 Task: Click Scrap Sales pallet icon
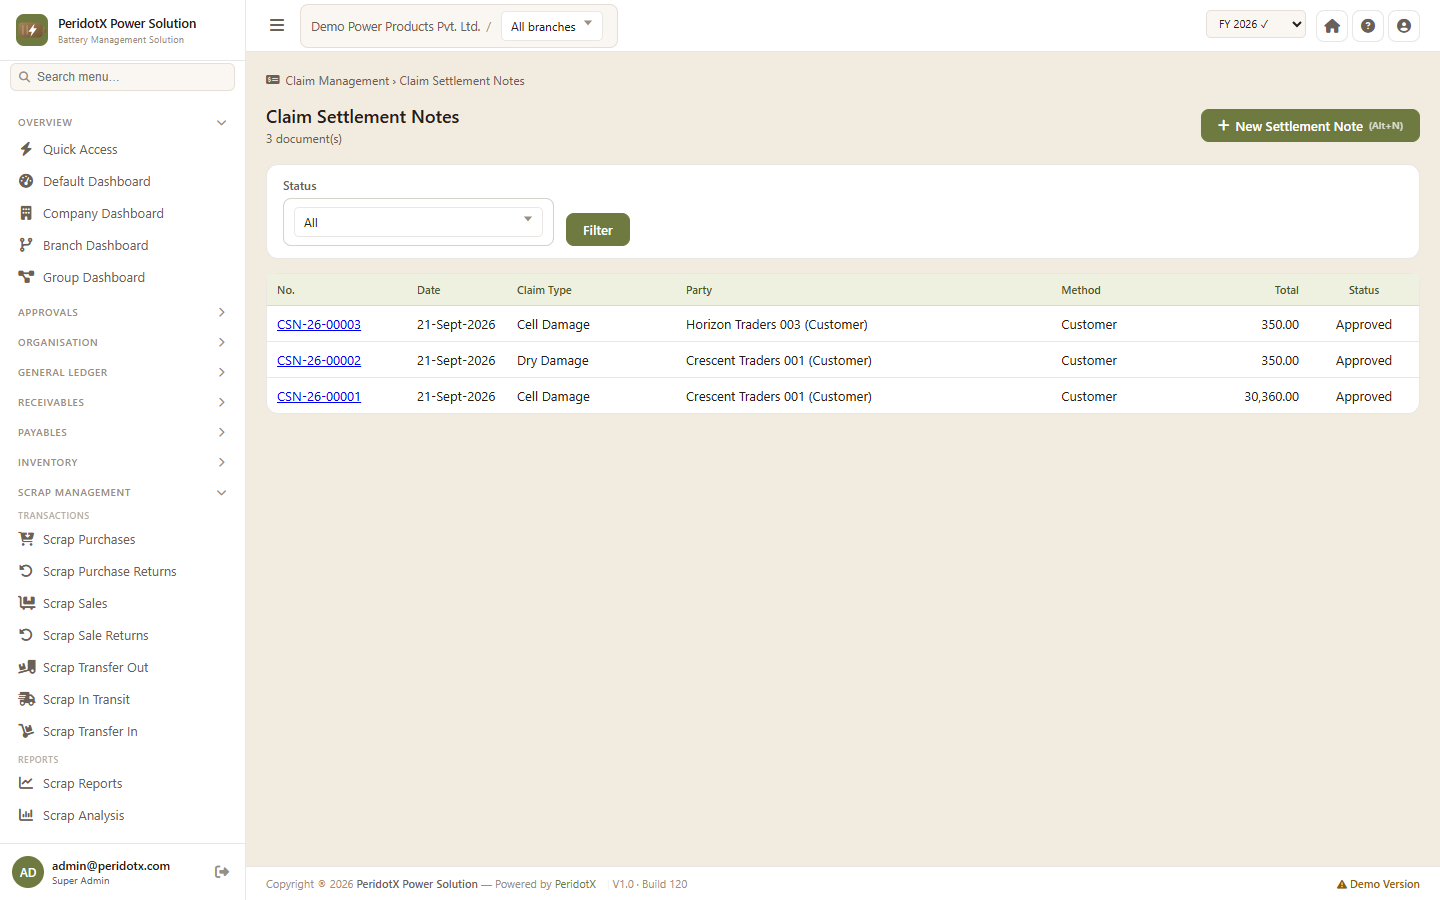[26, 603]
